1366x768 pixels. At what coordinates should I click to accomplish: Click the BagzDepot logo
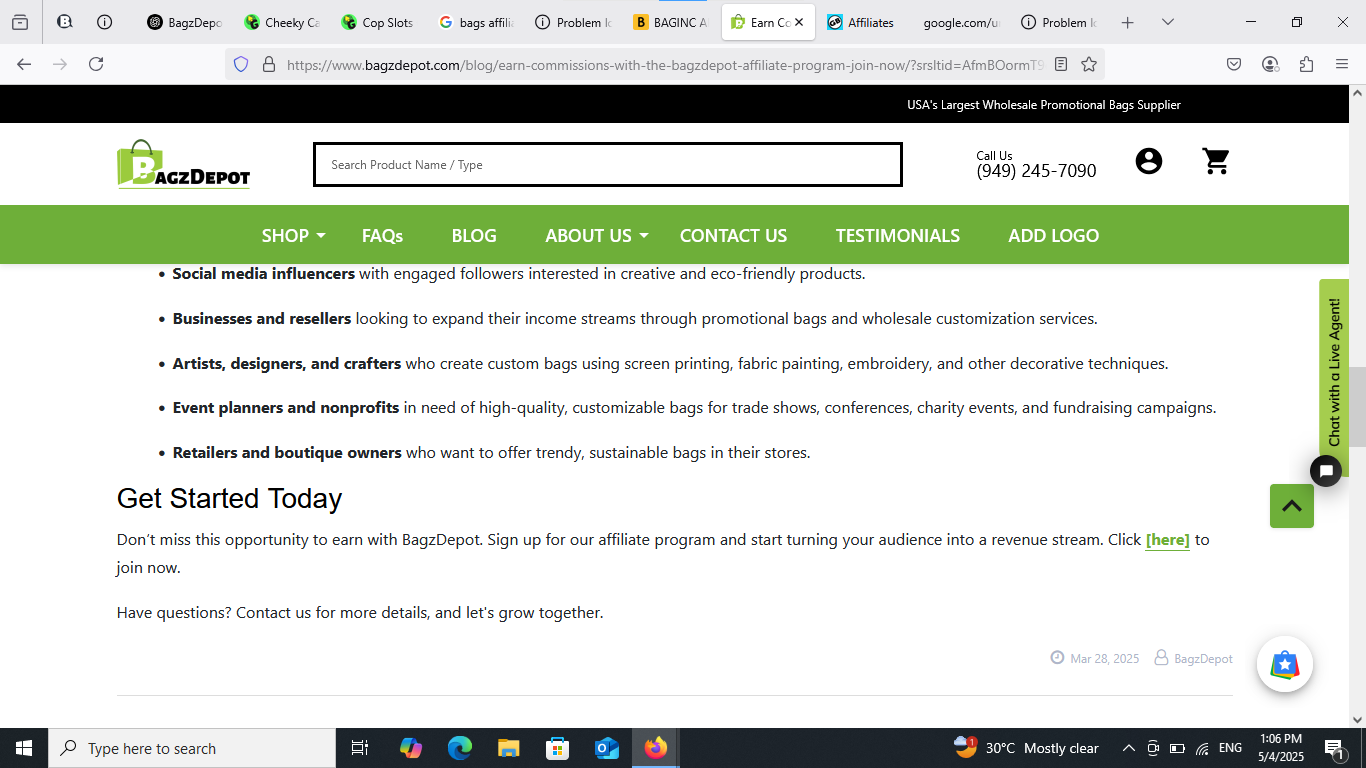point(183,164)
